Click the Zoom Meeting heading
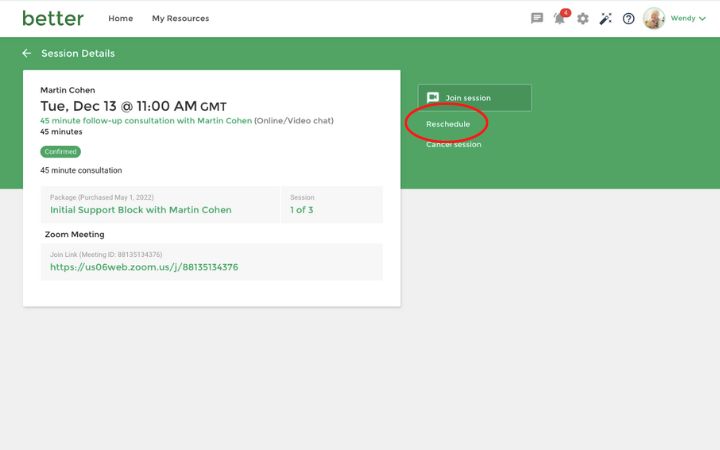Image resolution: width=720 pixels, height=450 pixels. [74, 234]
